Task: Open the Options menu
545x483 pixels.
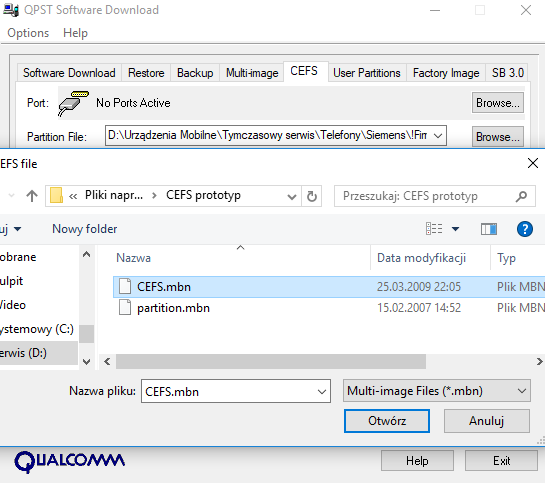Action: pyautogui.click(x=28, y=33)
